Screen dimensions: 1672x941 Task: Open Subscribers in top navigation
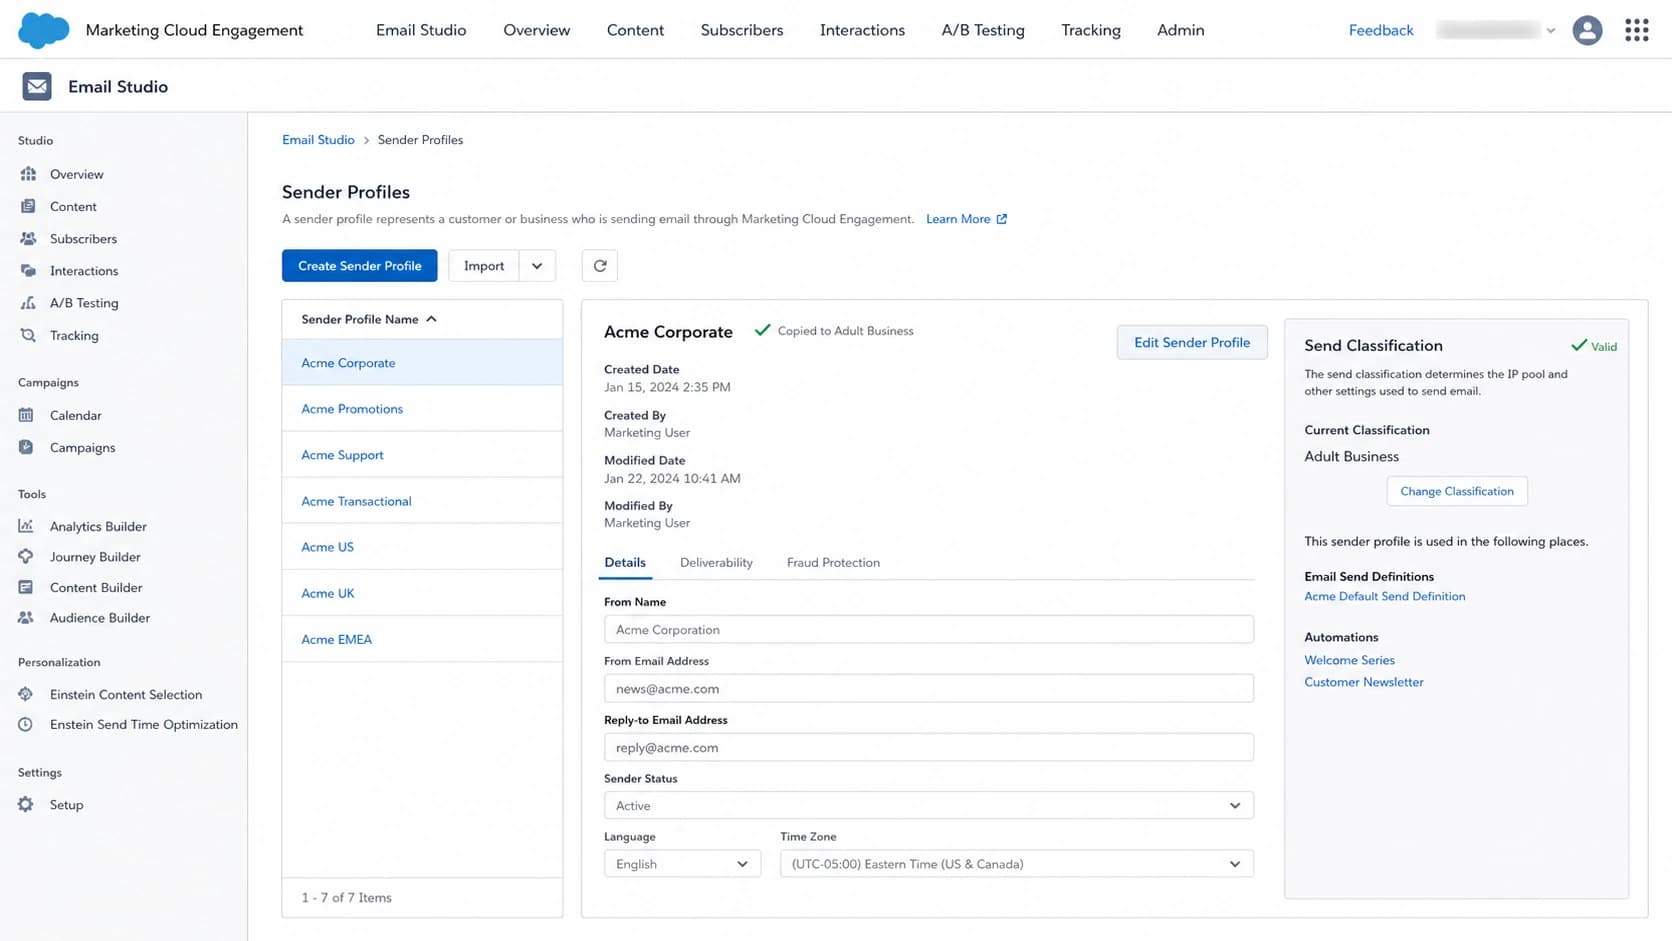coord(742,30)
